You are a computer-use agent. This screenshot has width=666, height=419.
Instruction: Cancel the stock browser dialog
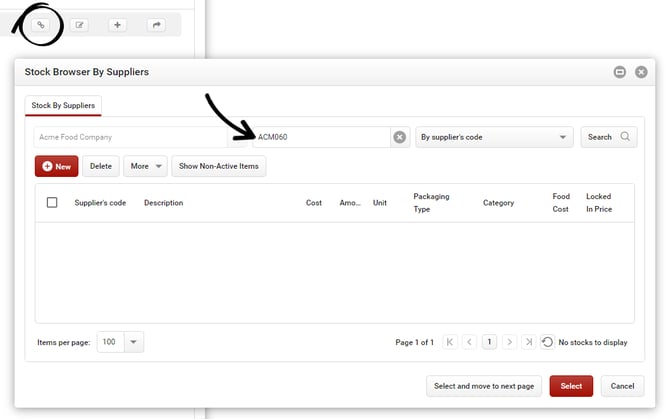(x=622, y=386)
